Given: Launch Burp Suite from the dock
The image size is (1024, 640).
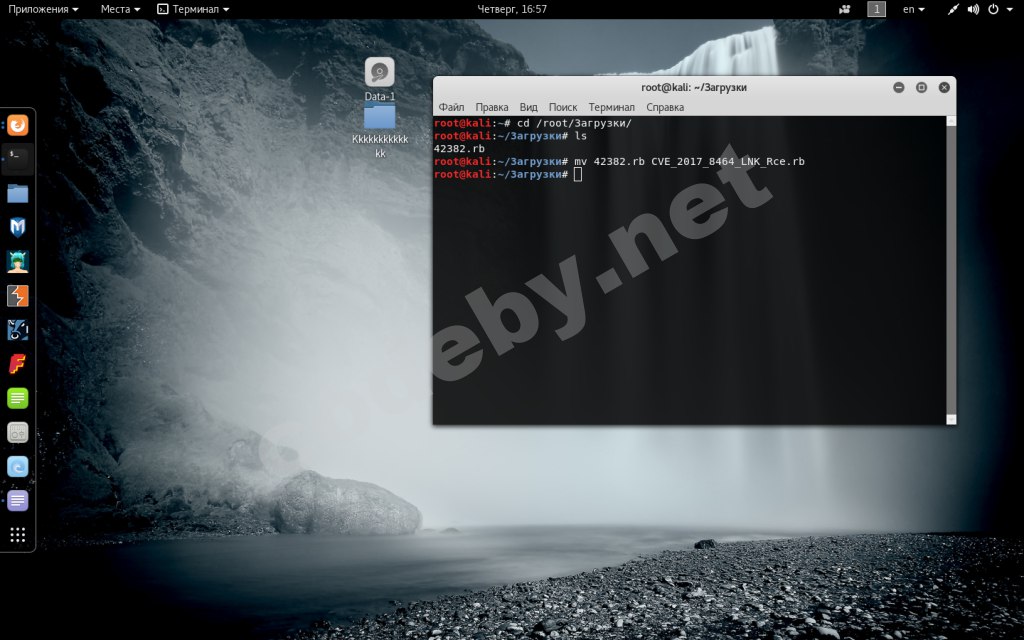Looking at the screenshot, I should click(x=18, y=296).
